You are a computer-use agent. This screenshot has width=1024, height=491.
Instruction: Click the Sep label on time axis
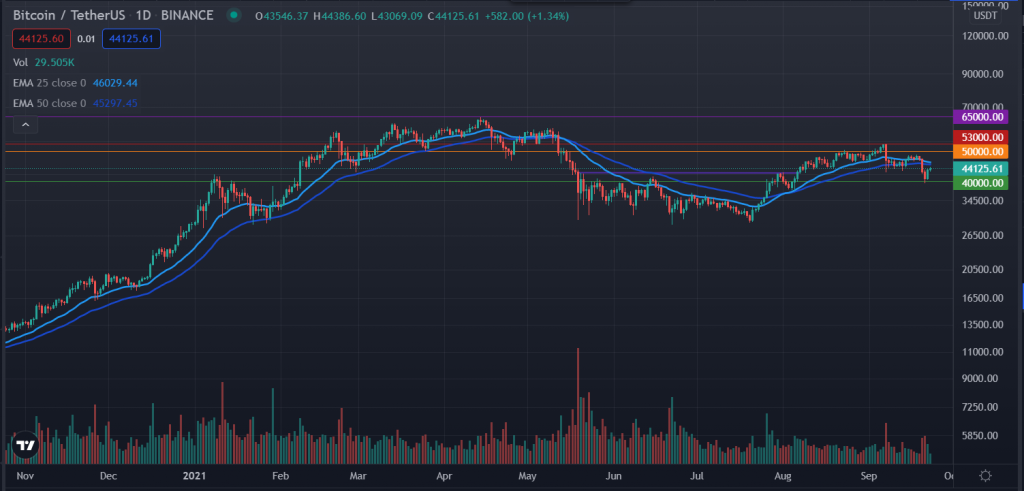coord(868,475)
